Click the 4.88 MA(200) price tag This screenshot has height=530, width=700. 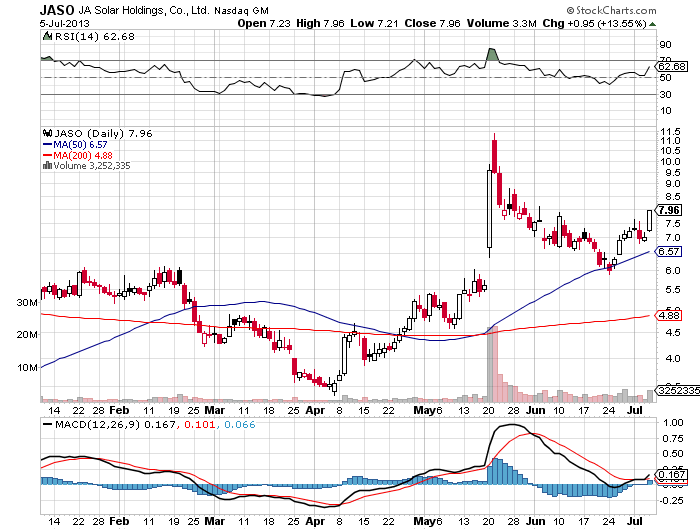pos(669,316)
